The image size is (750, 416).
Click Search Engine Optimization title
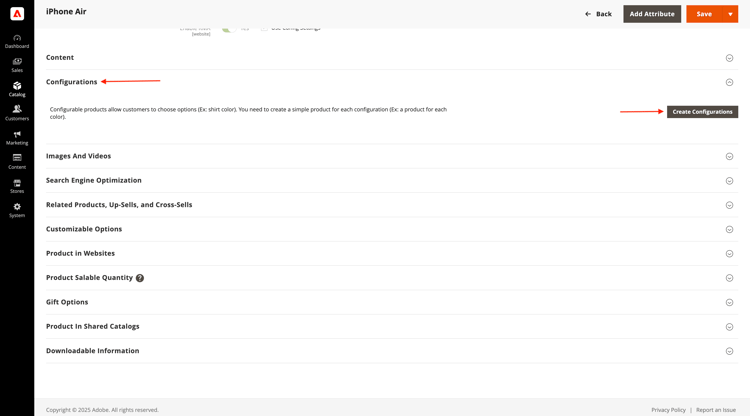(x=94, y=180)
